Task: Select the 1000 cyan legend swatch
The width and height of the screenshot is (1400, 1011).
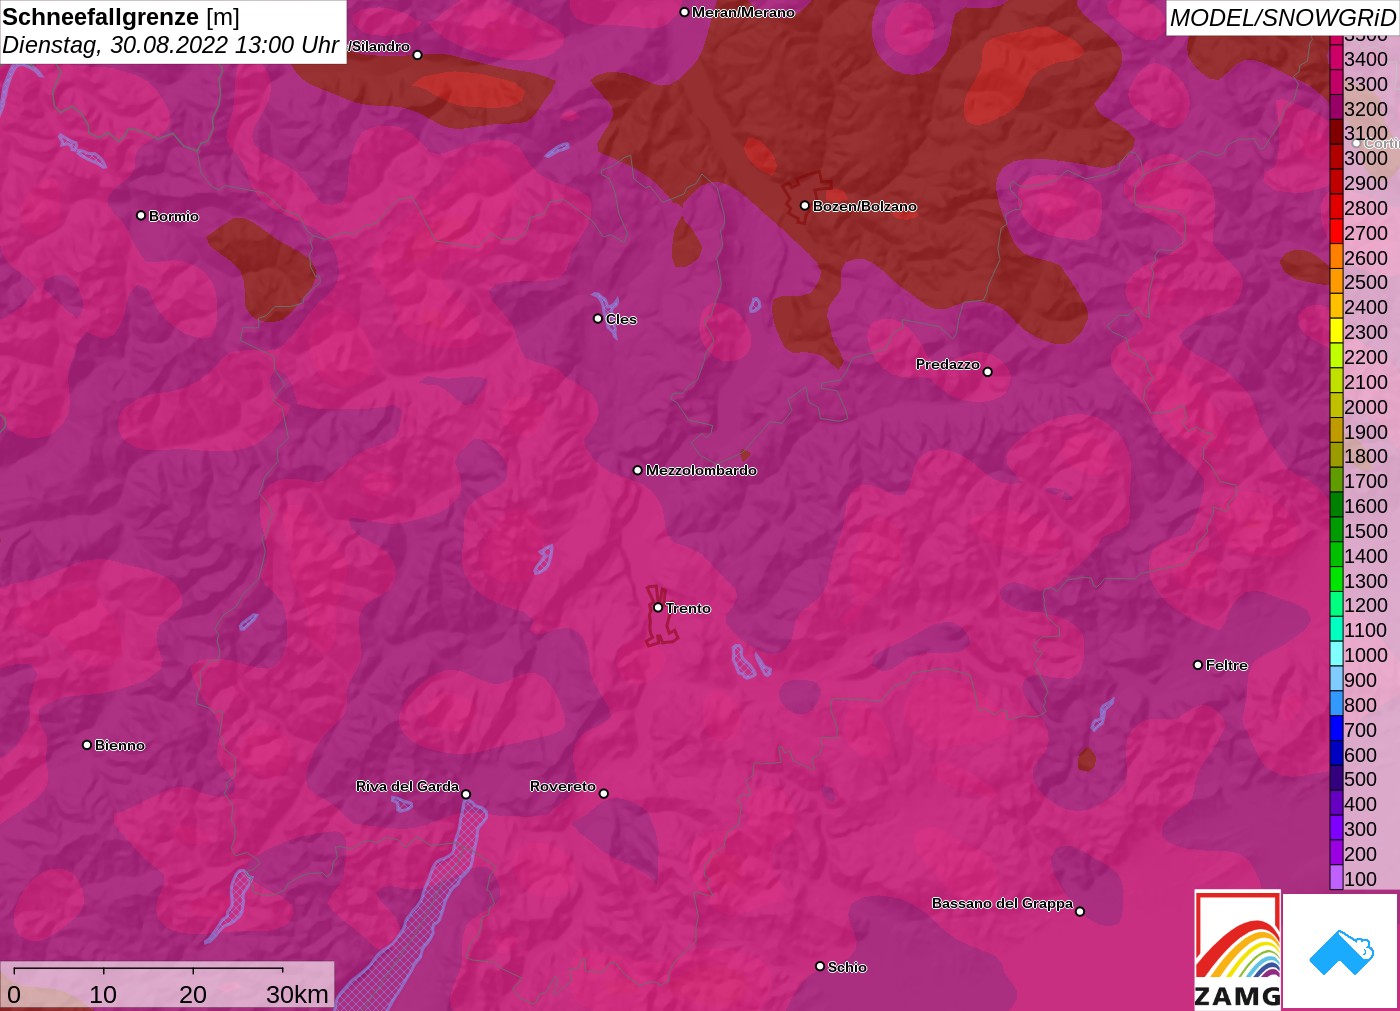Action: tap(1336, 655)
